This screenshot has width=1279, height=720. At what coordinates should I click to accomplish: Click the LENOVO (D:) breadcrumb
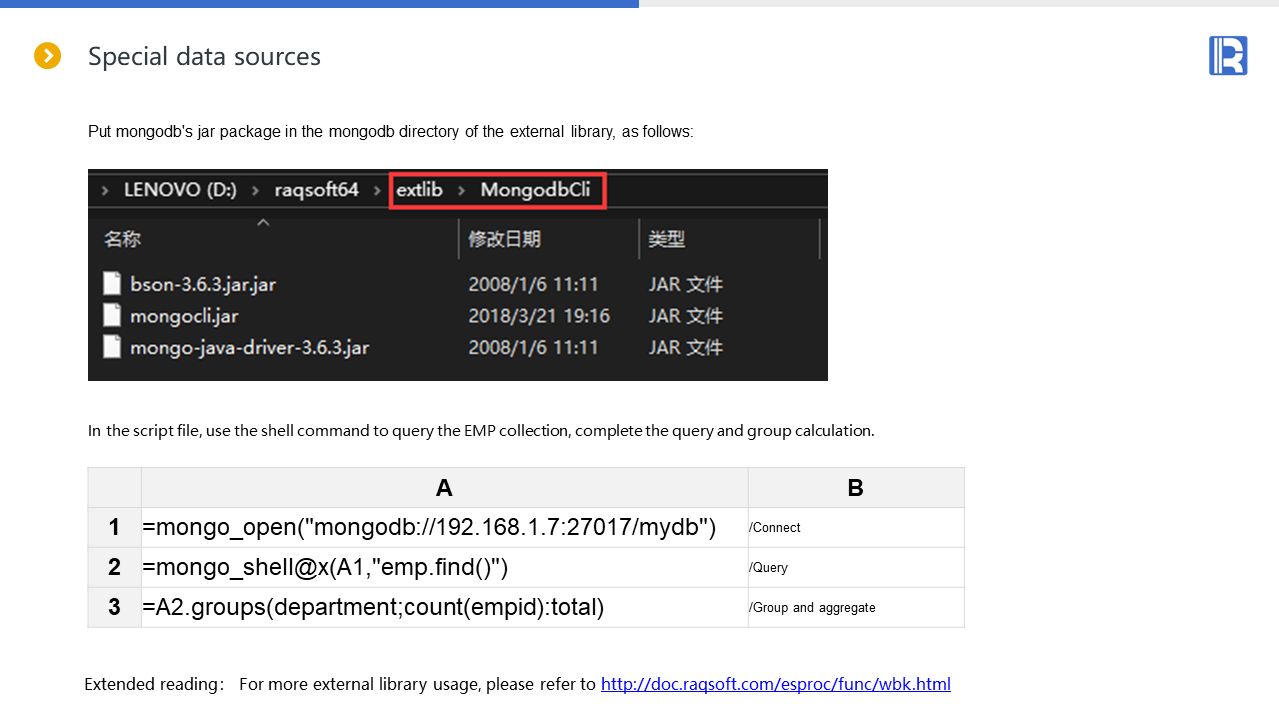180,190
